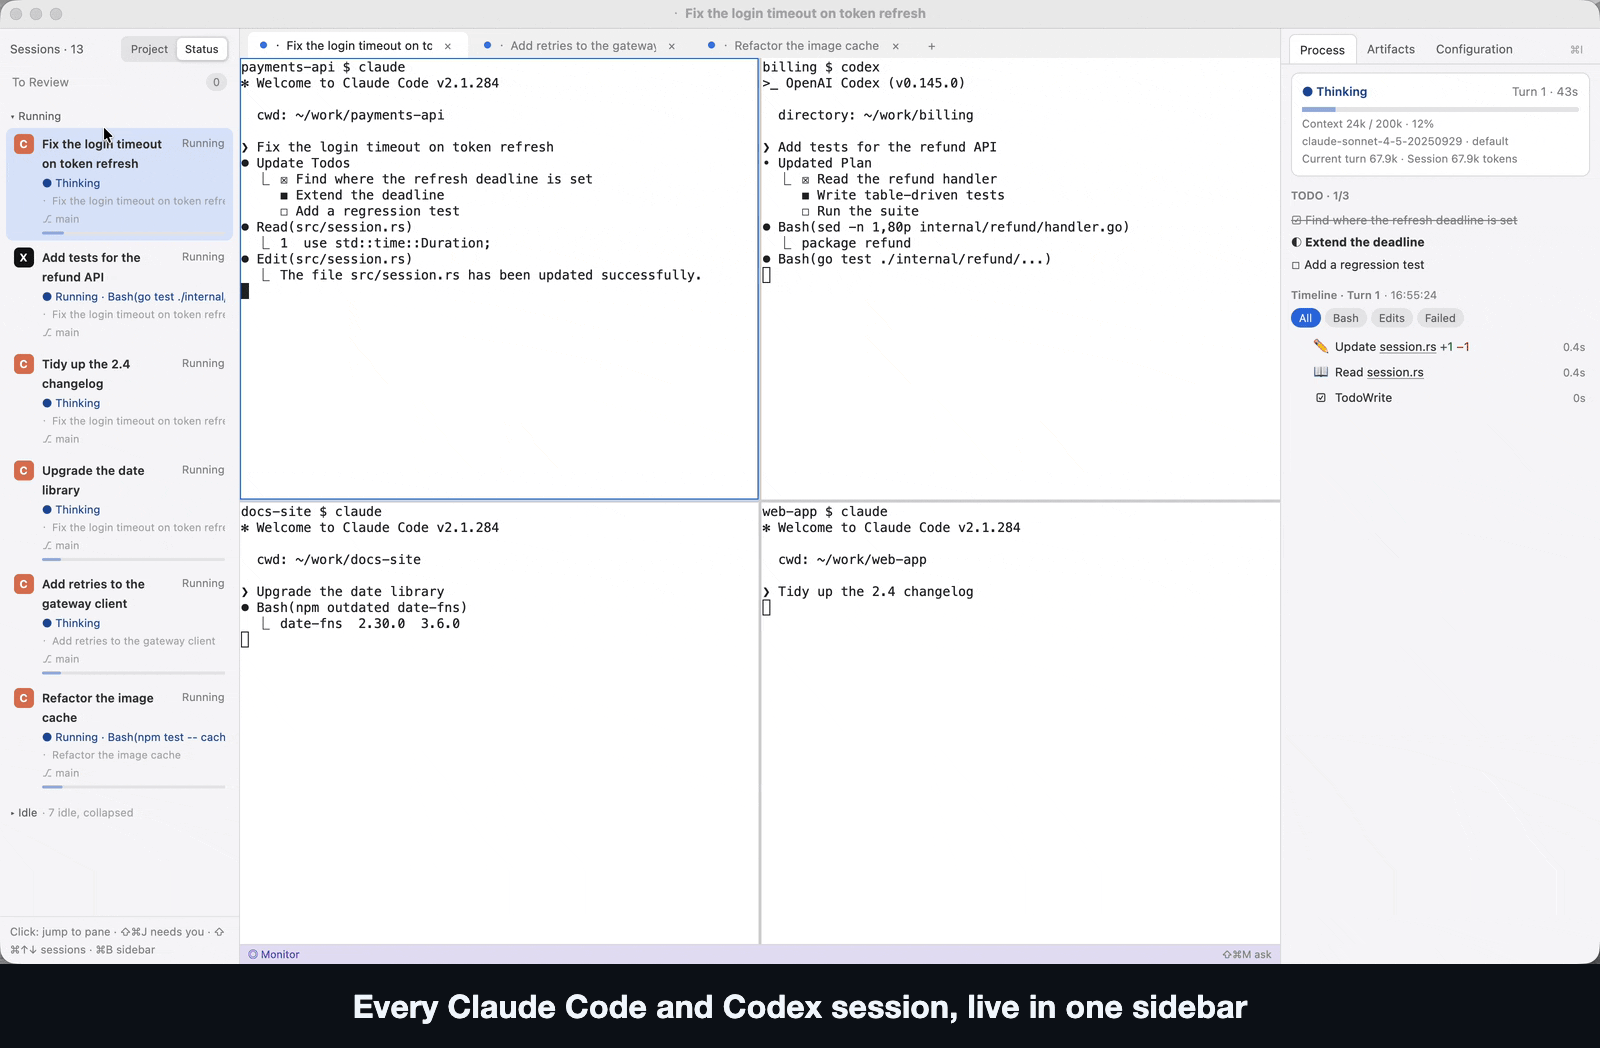
Task: Open the session.rs link in the Update row
Action: tap(1407, 347)
